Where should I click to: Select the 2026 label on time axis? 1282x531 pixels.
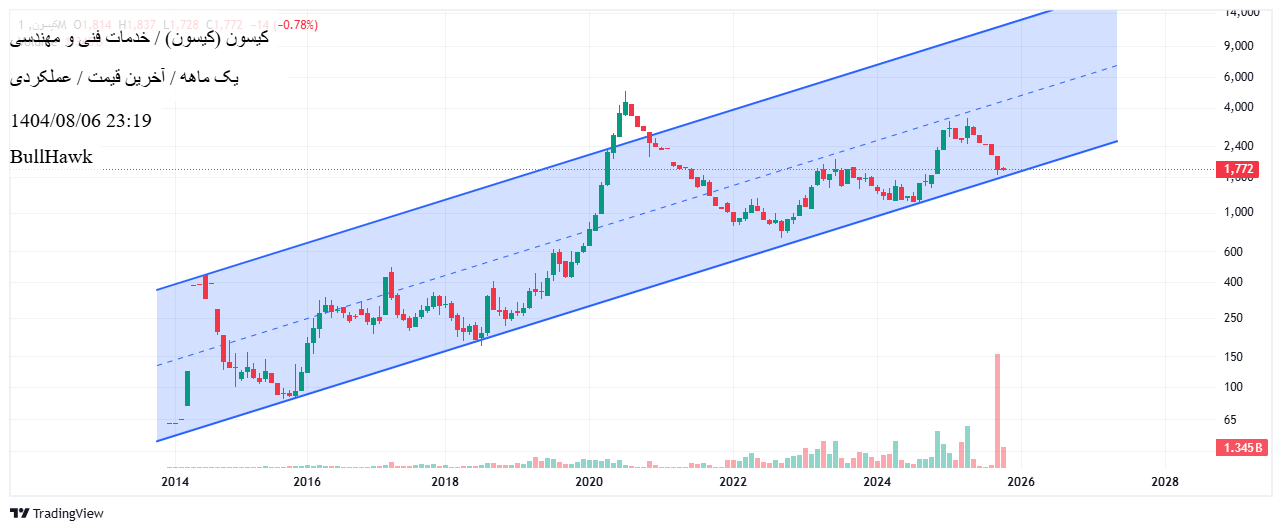click(x=1020, y=482)
